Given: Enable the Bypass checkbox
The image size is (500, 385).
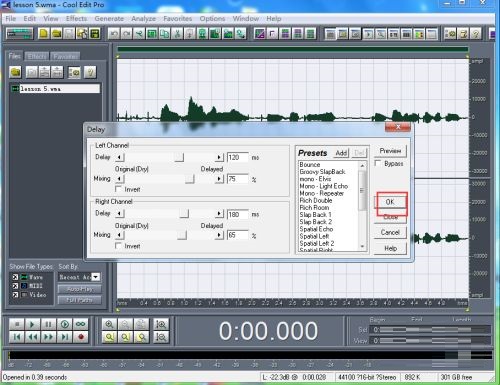Looking at the screenshot, I should point(378,163).
